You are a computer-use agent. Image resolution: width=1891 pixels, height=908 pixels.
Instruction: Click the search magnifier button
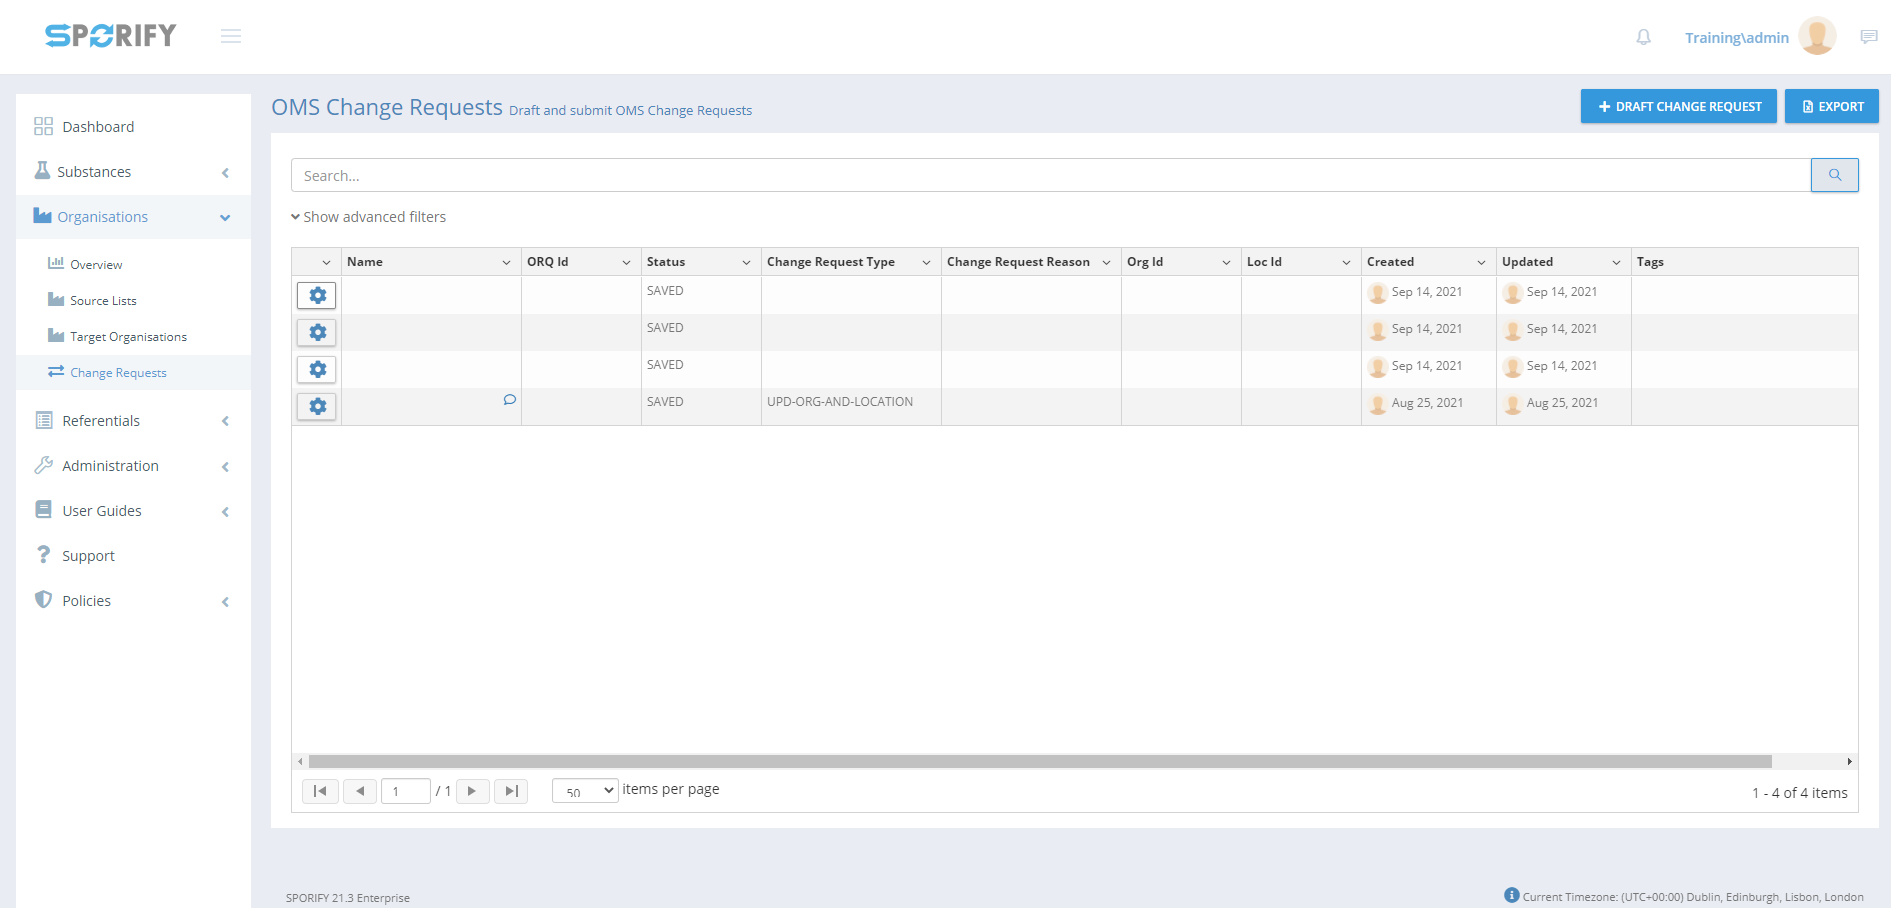(1834, 175)
